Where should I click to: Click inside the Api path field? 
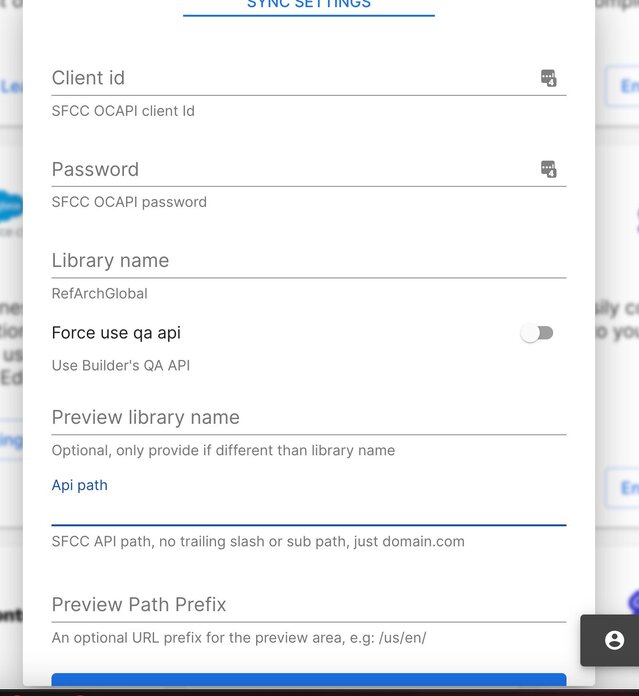[x=309, y=510]
